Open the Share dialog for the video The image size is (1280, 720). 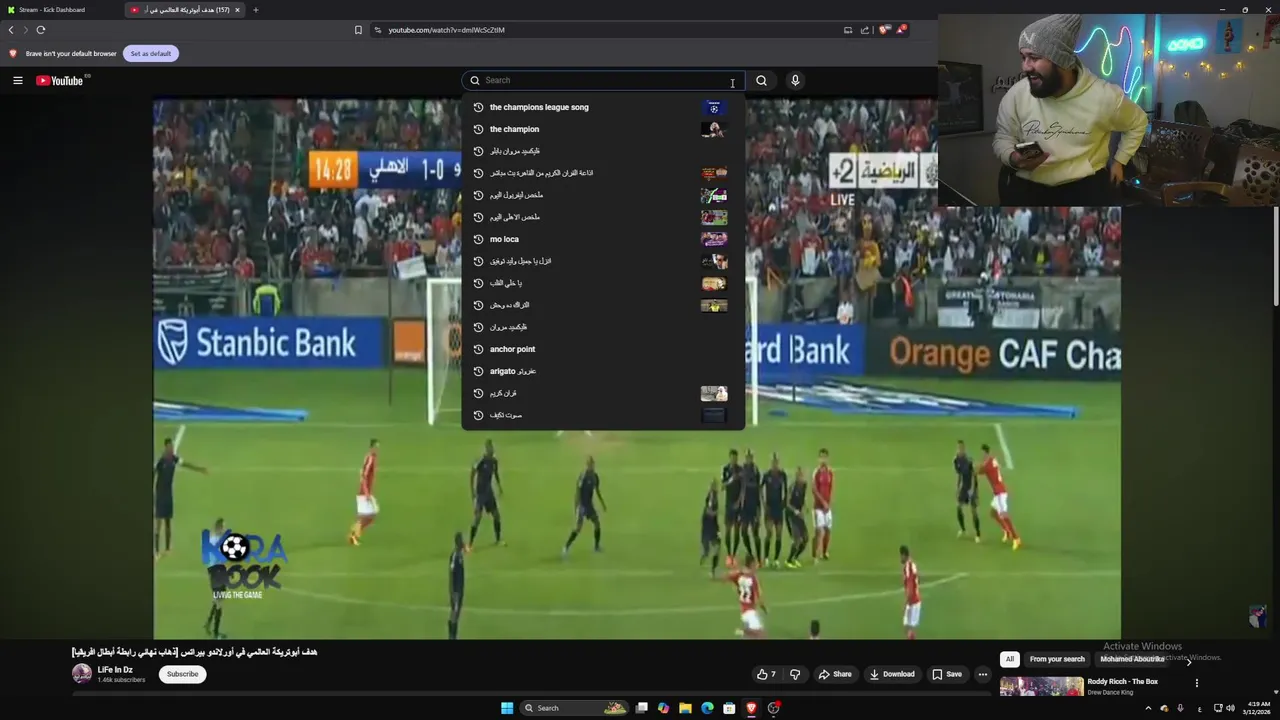835,674
